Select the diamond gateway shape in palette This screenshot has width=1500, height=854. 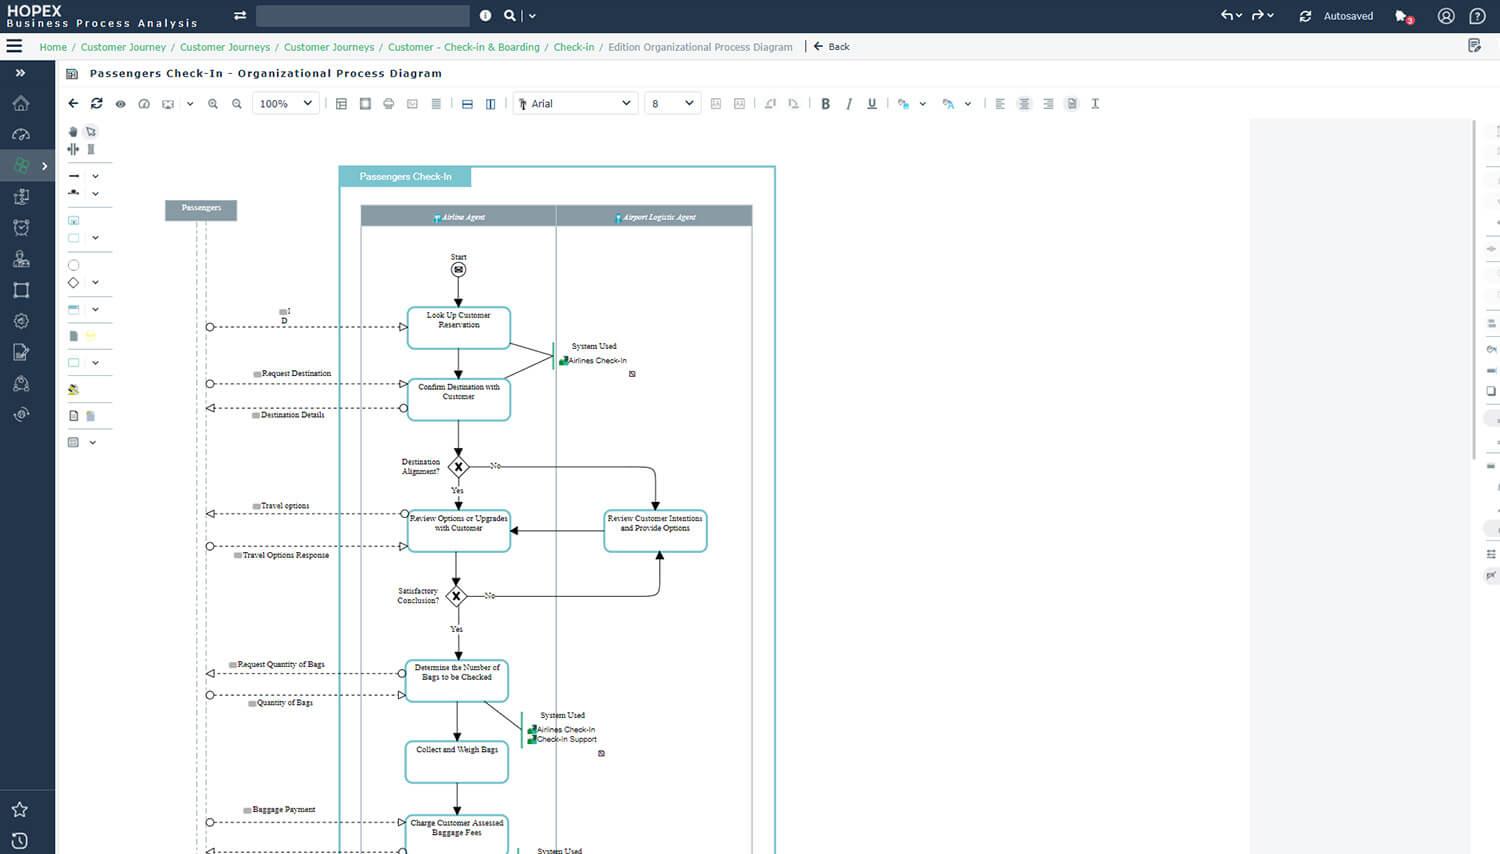point(73,282)
